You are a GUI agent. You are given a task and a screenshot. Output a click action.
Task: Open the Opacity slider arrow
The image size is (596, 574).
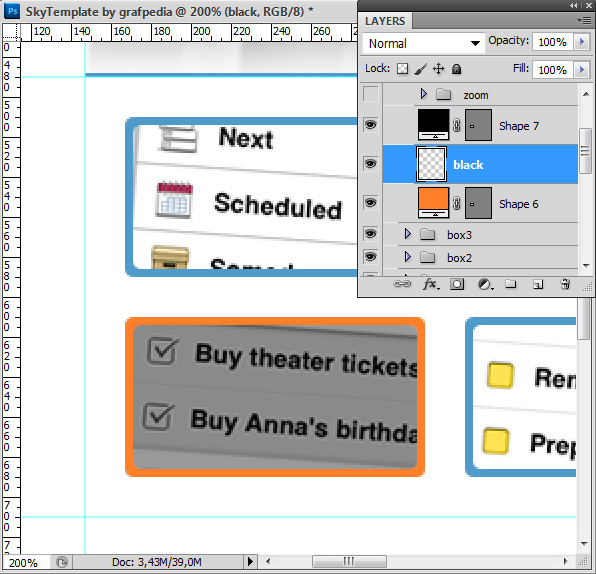tap(582, 41)
